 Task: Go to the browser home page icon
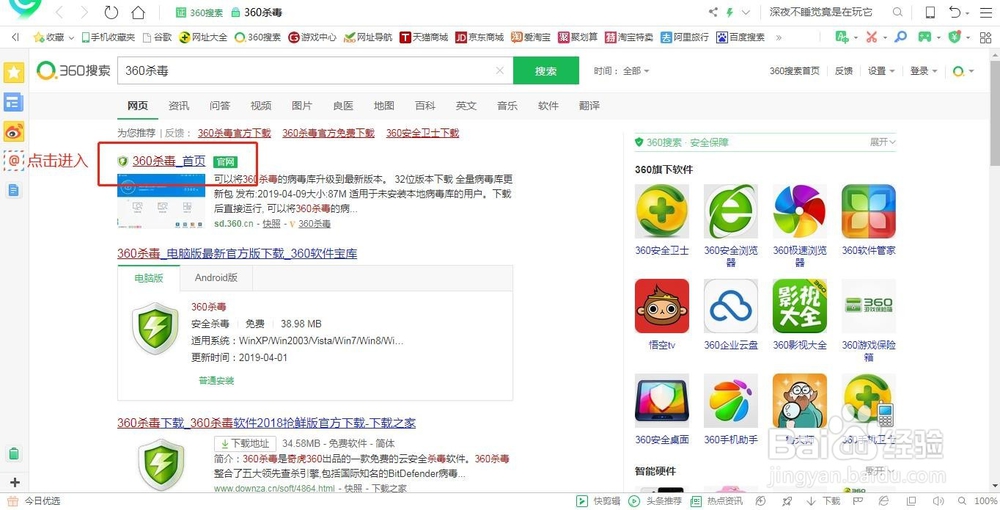(x=137, y=12)
